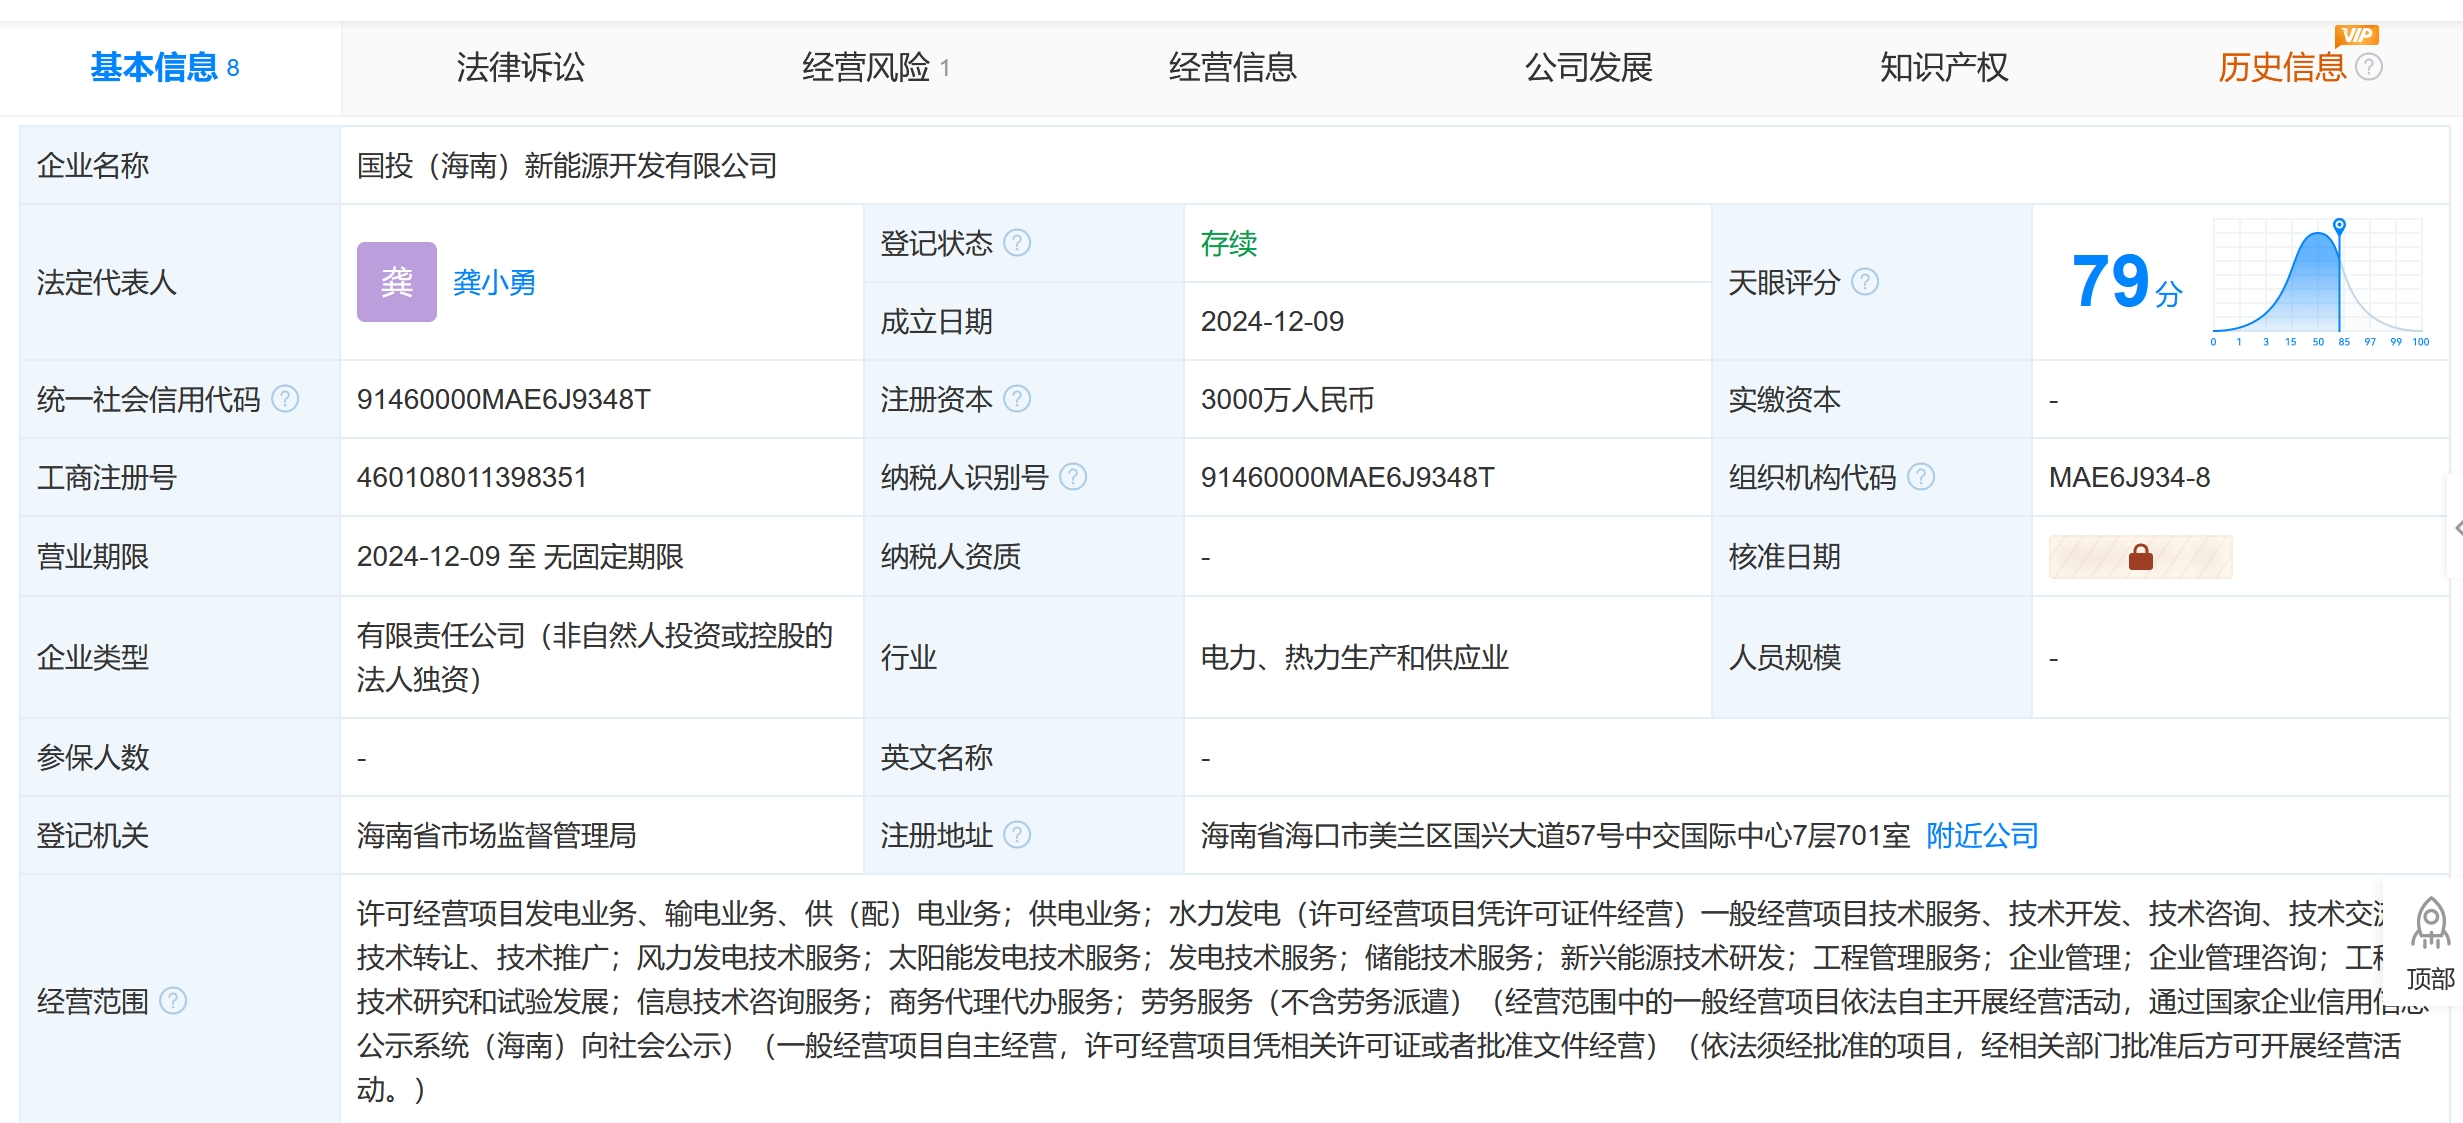This screenshot has height=1123, width=2463.
Task: Switch to the 法律诉讼 tab
Action: tap(520, 67)
